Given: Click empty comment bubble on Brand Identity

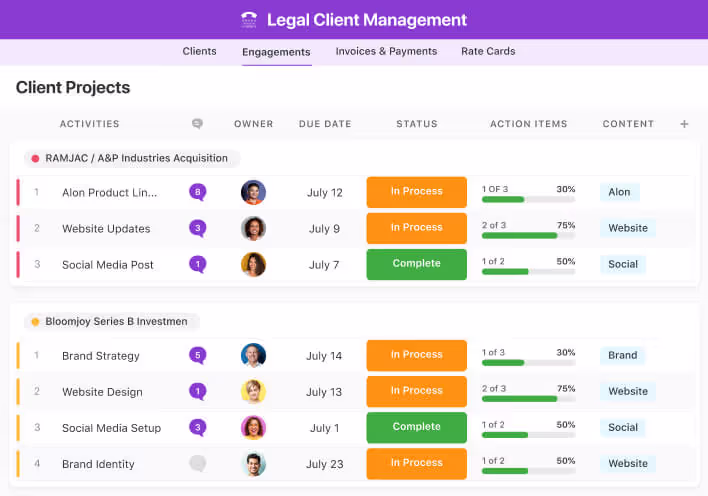Looking at the screenshot, I should [198, 464].
